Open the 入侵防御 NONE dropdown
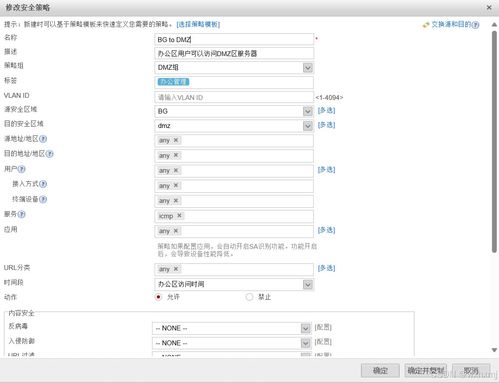 point(305,343)
